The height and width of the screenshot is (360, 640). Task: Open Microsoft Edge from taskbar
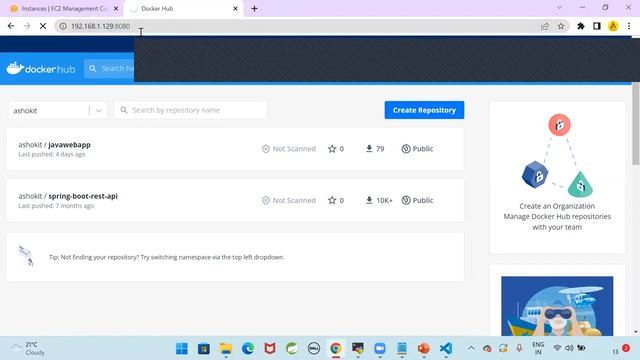[248, 349]
